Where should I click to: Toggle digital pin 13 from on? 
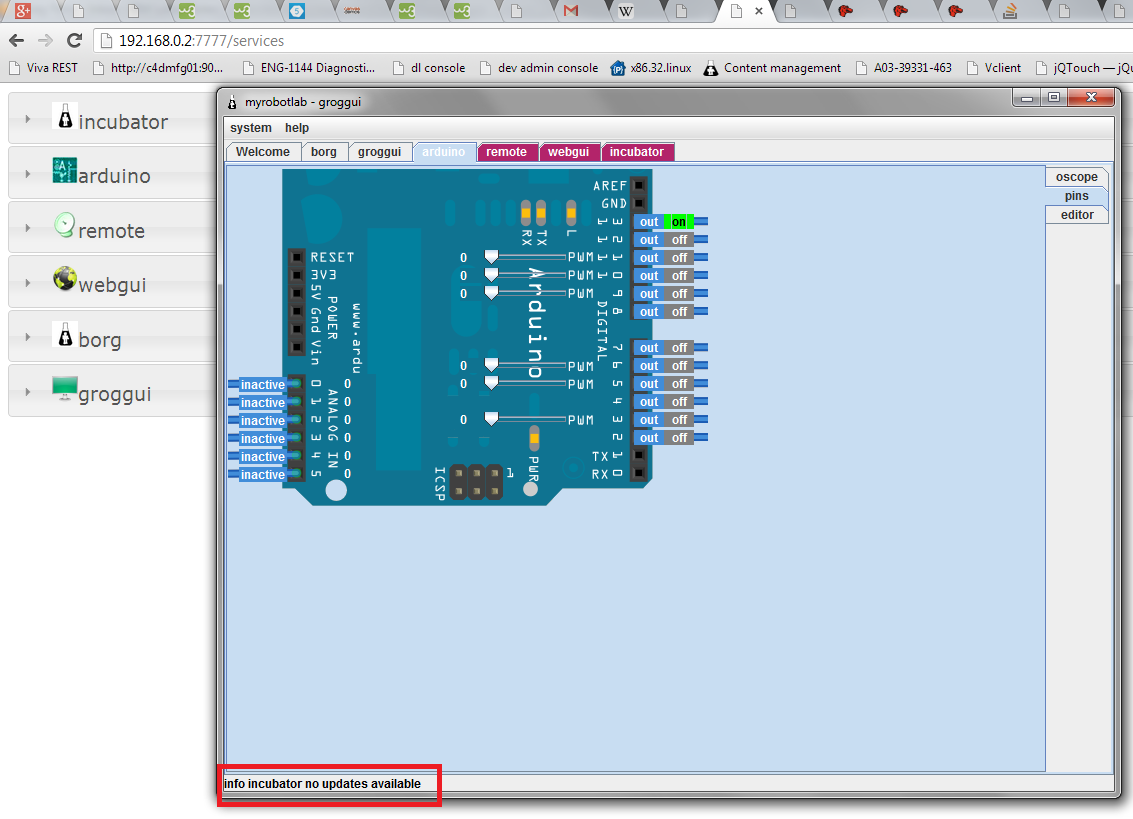pos(678,222)
